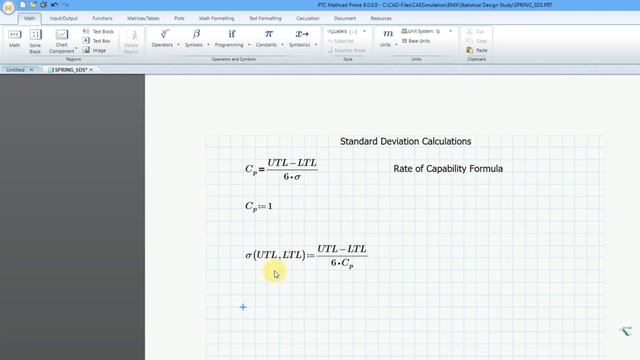Select the SPRING_SDS worksheet tab
The width and height of the screenshot is (640, 360).
coord(71,70)
